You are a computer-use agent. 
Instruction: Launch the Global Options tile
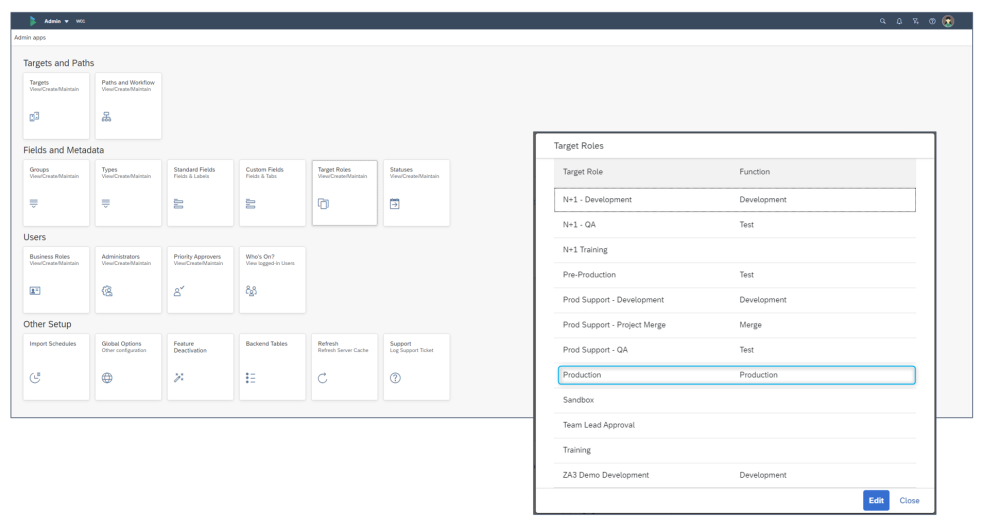point(128,366)
